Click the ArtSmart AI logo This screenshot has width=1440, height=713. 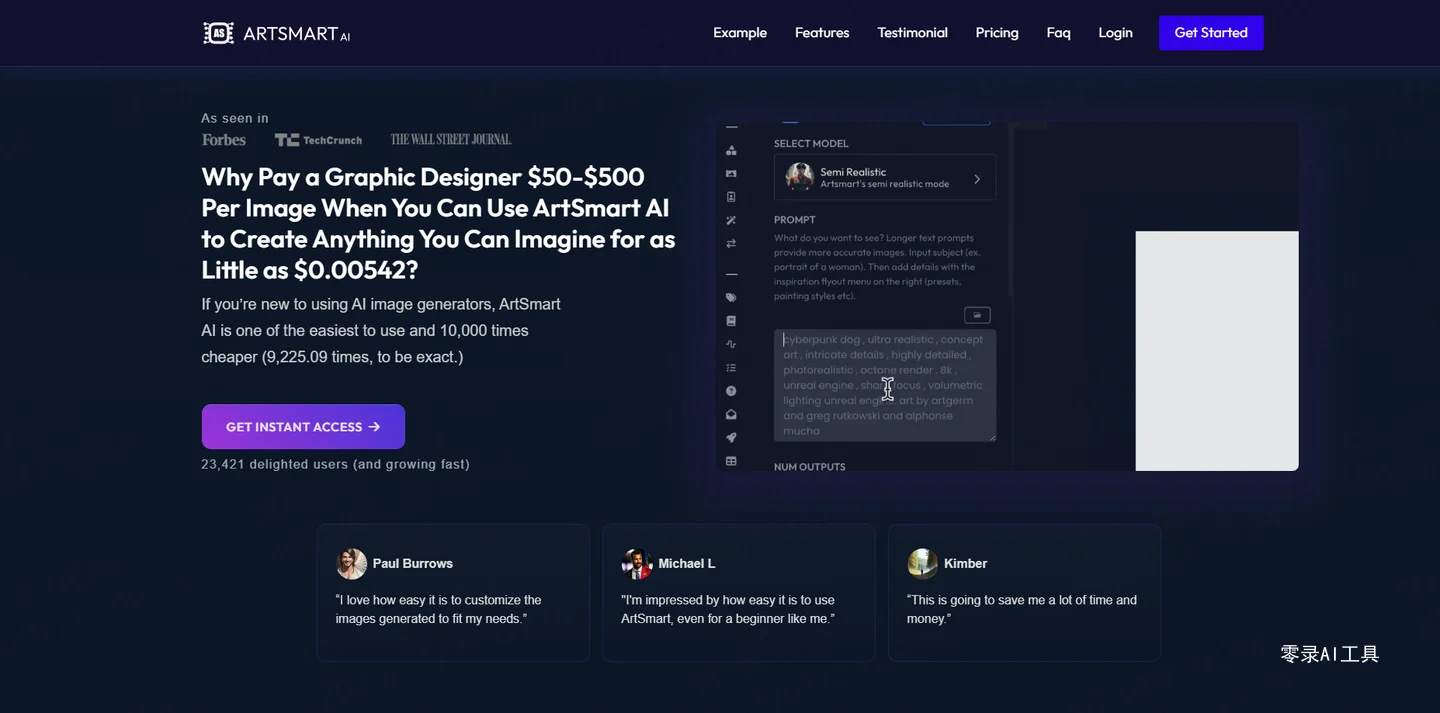[x=277, y=33]
